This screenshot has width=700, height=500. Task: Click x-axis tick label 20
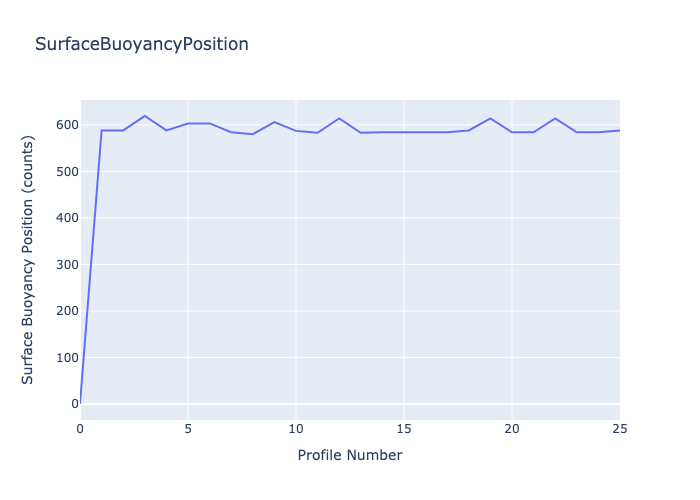(x=512, y=428)
